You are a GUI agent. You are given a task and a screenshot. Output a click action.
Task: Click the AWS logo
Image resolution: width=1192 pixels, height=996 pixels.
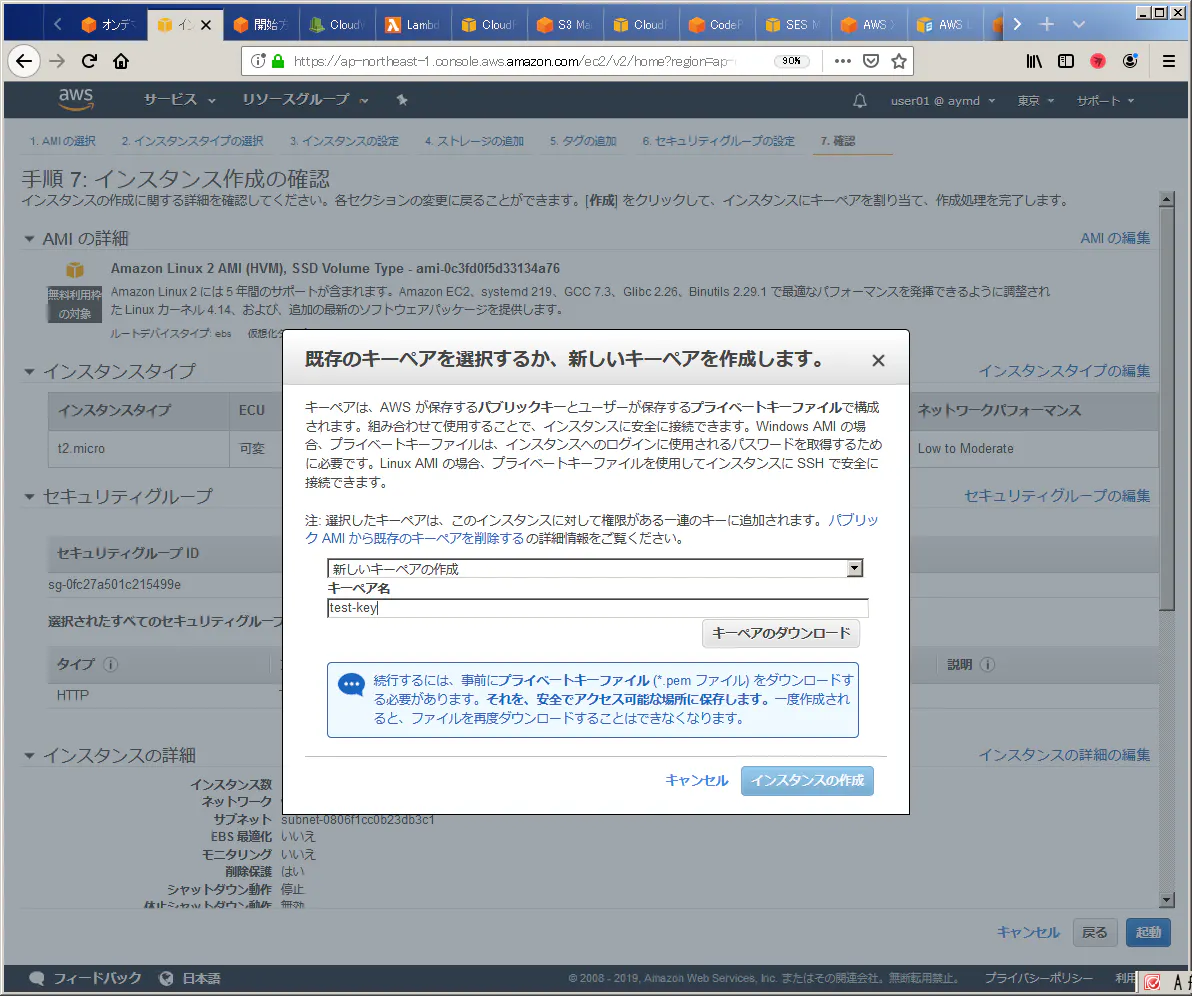pyautogui.click(x=75, y=99)
